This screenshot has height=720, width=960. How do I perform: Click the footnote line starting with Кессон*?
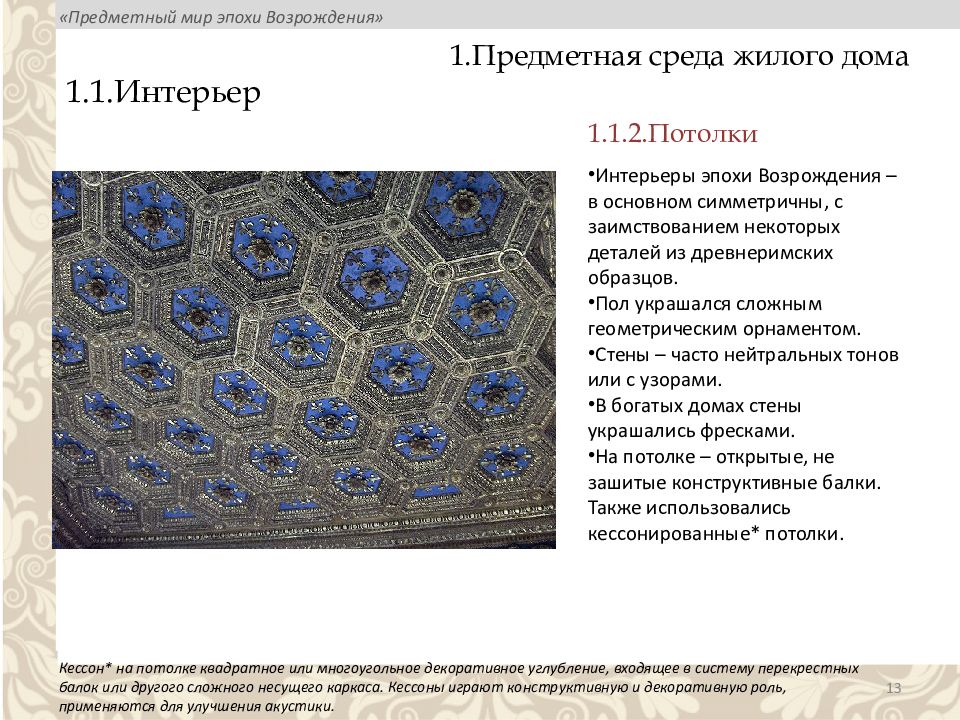[459, 668]
